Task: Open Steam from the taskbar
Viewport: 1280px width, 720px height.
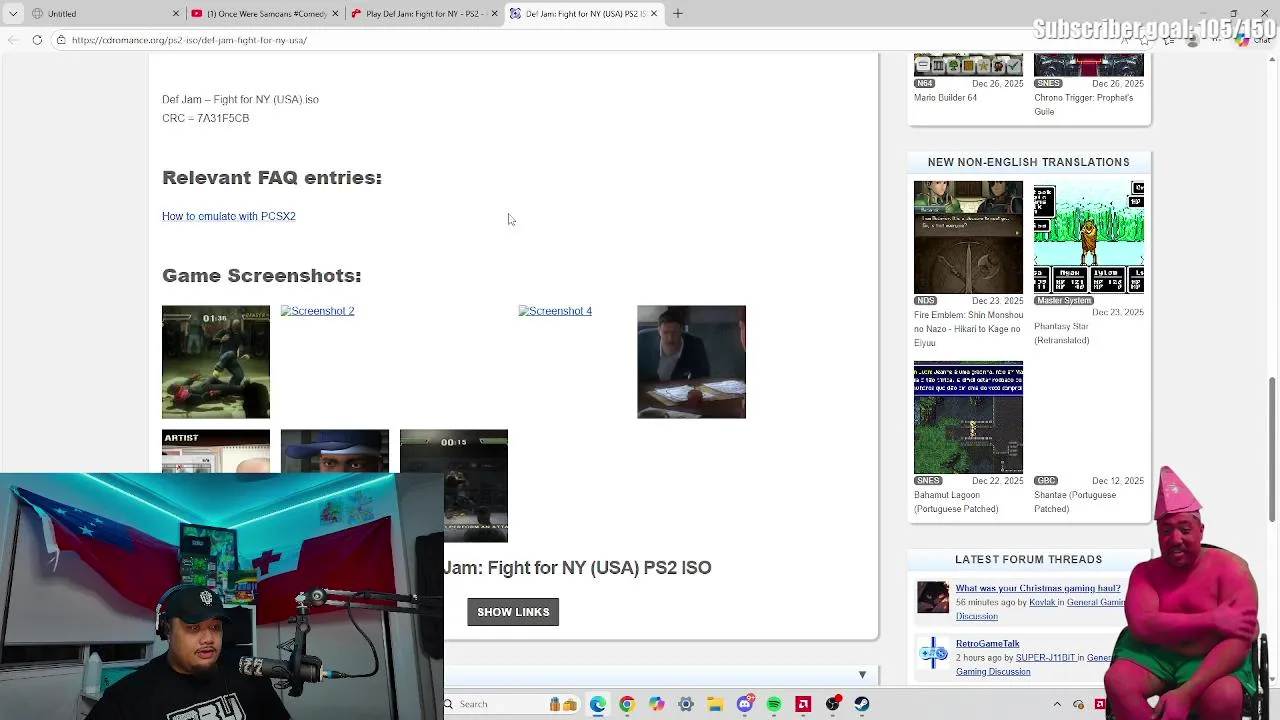Action: [x=862, y=704]
